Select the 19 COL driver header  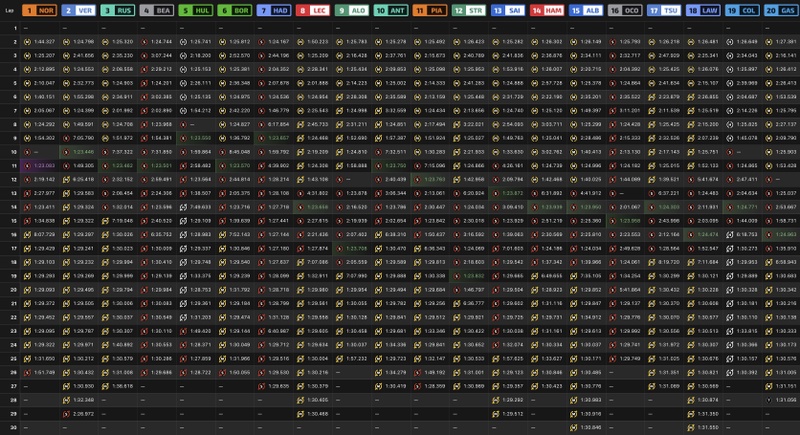pyautogui.click(x=742, y=10)
